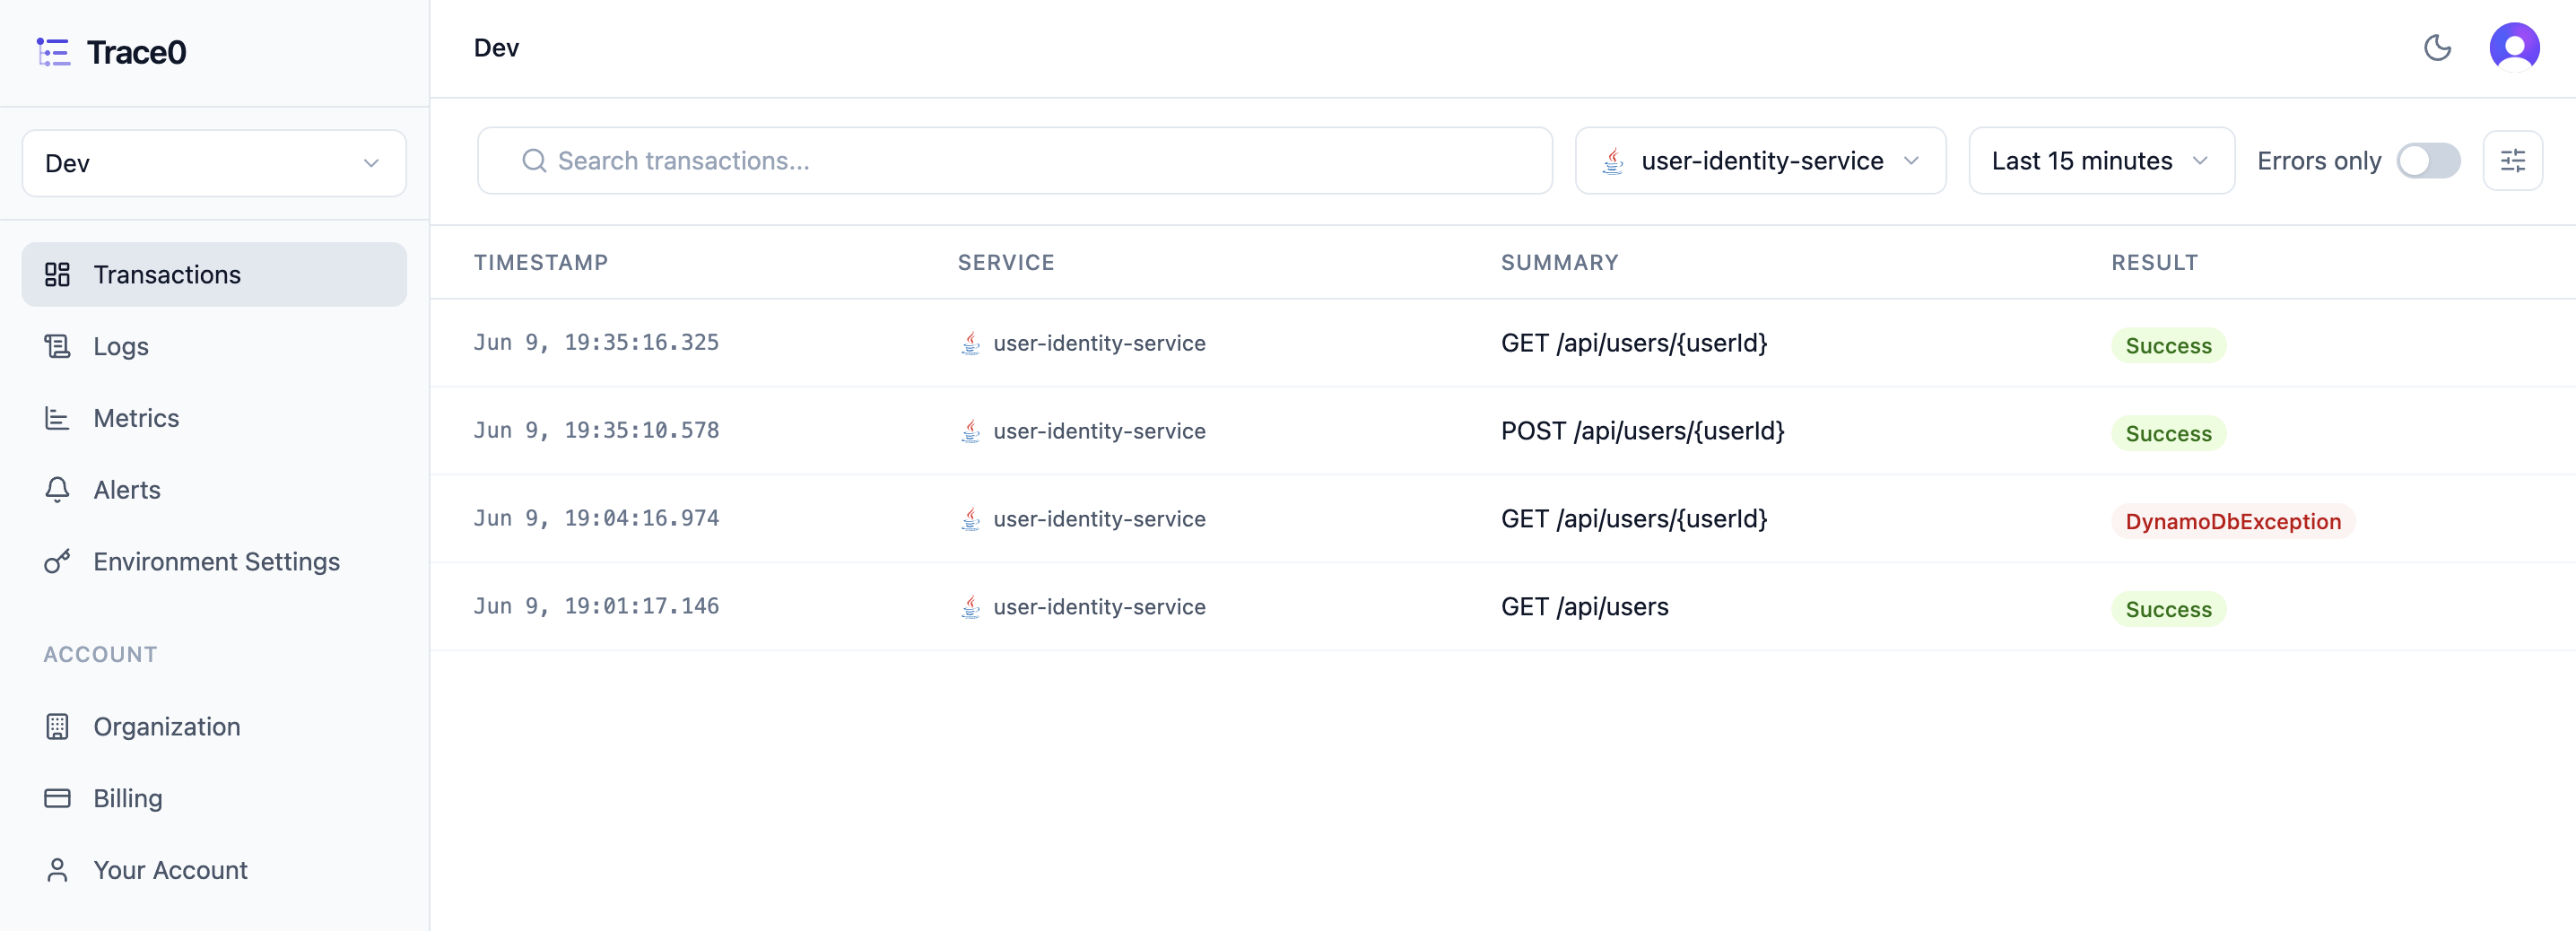Open Environment Settings
The height and width of the screenshot is (931, 2576).
pyautogui.click(x=214, y=562)
